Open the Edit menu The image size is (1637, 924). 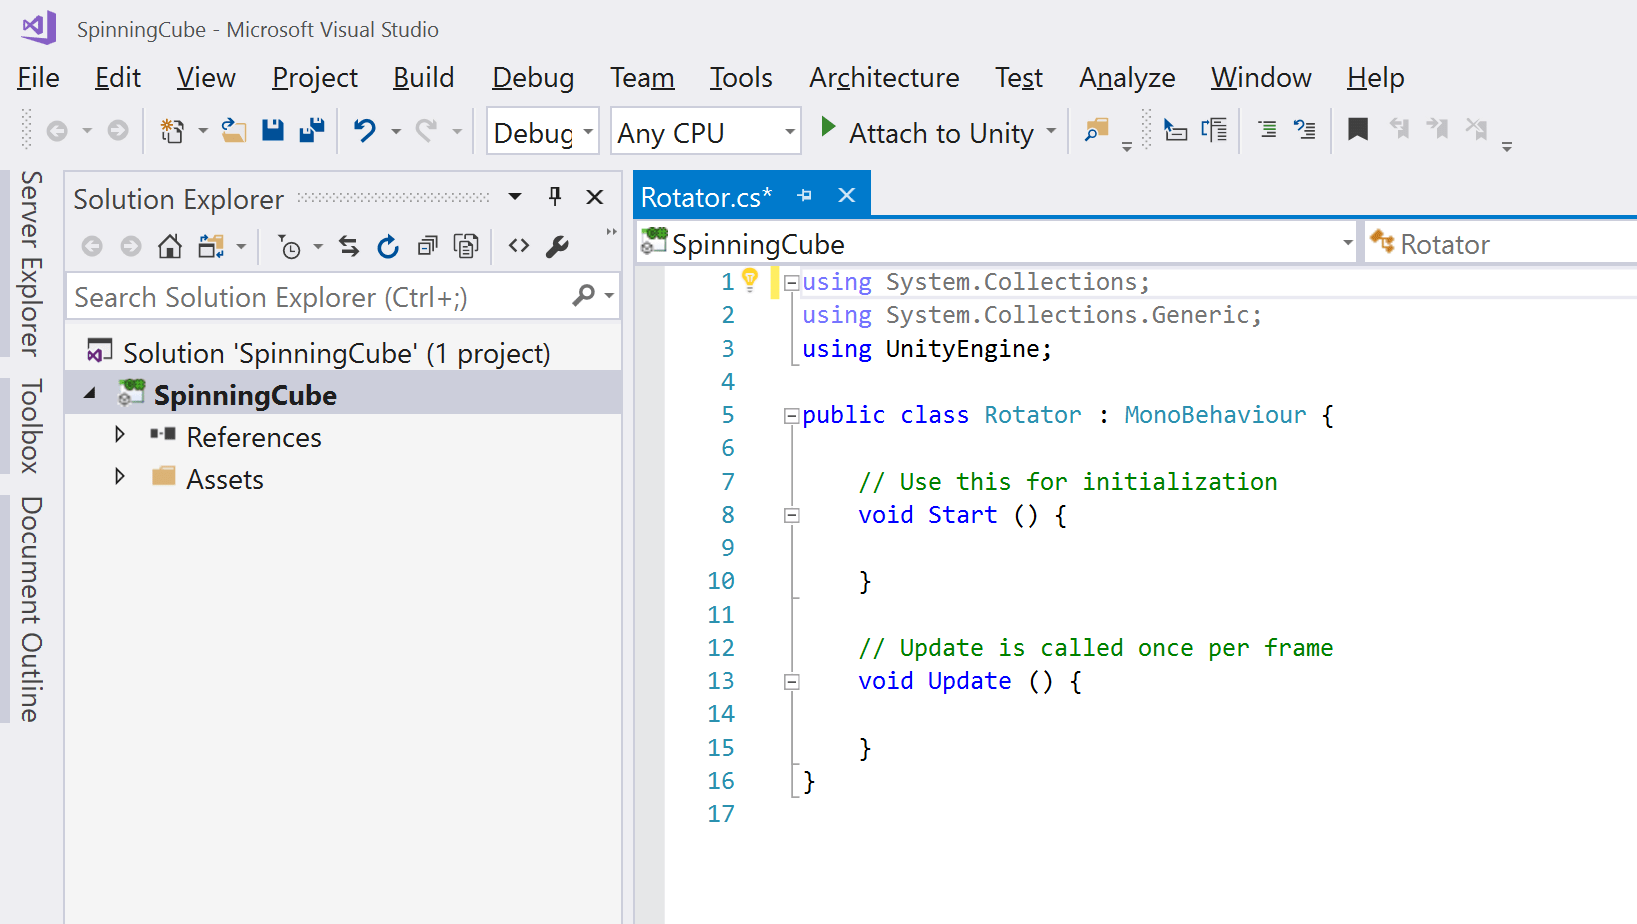point(118,77)
